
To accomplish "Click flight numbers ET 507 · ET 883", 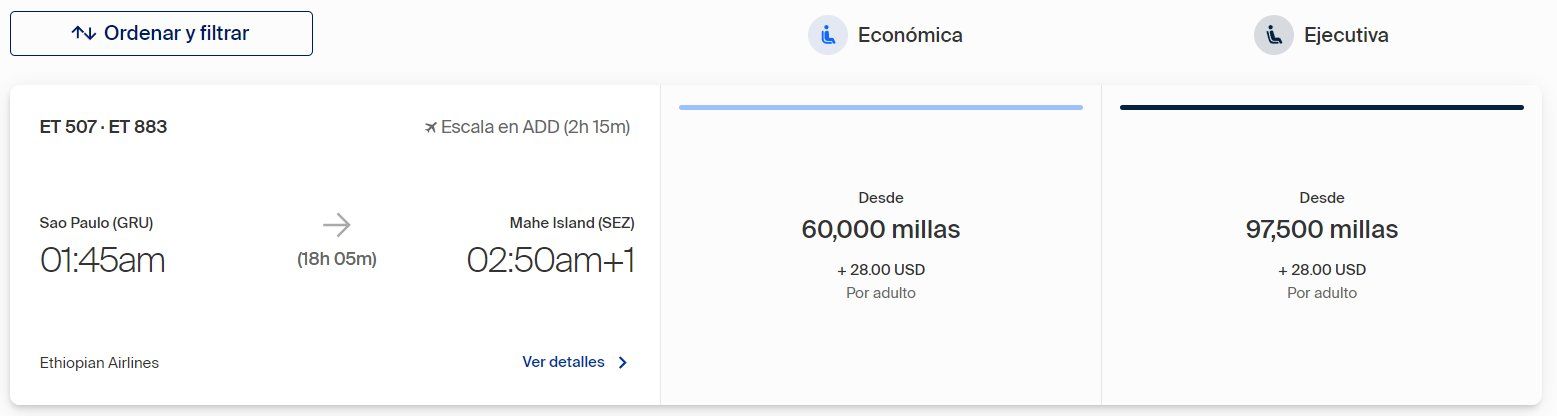I will tap(103, 127).
